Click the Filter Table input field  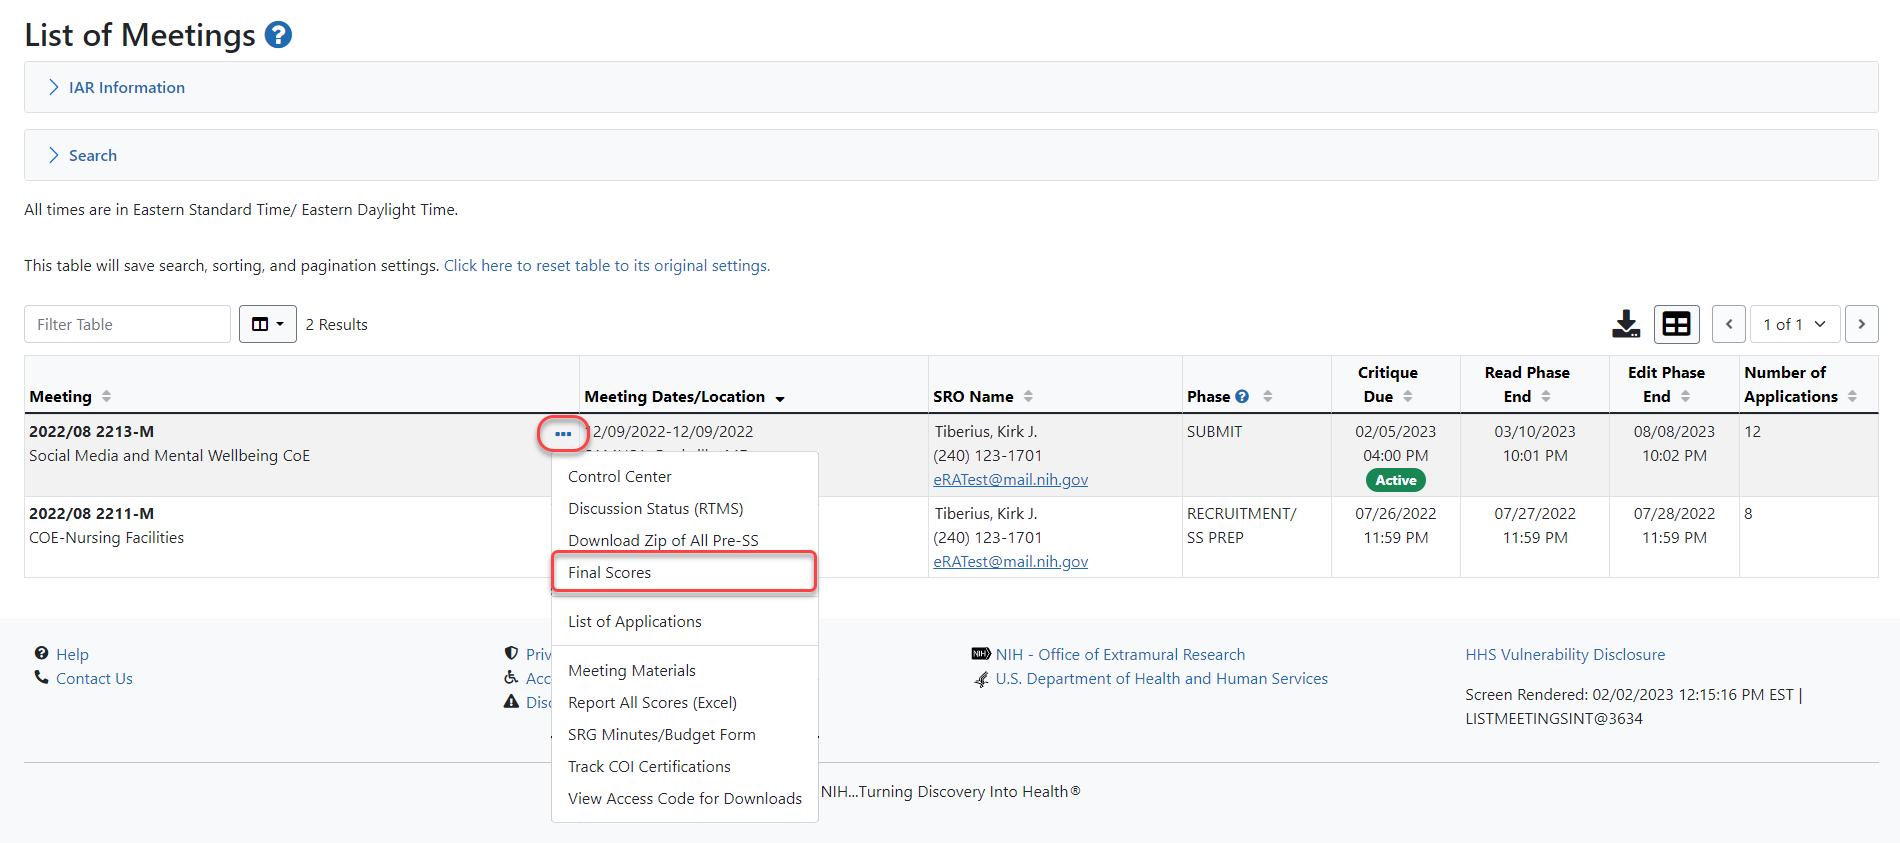tap(127, 324)
